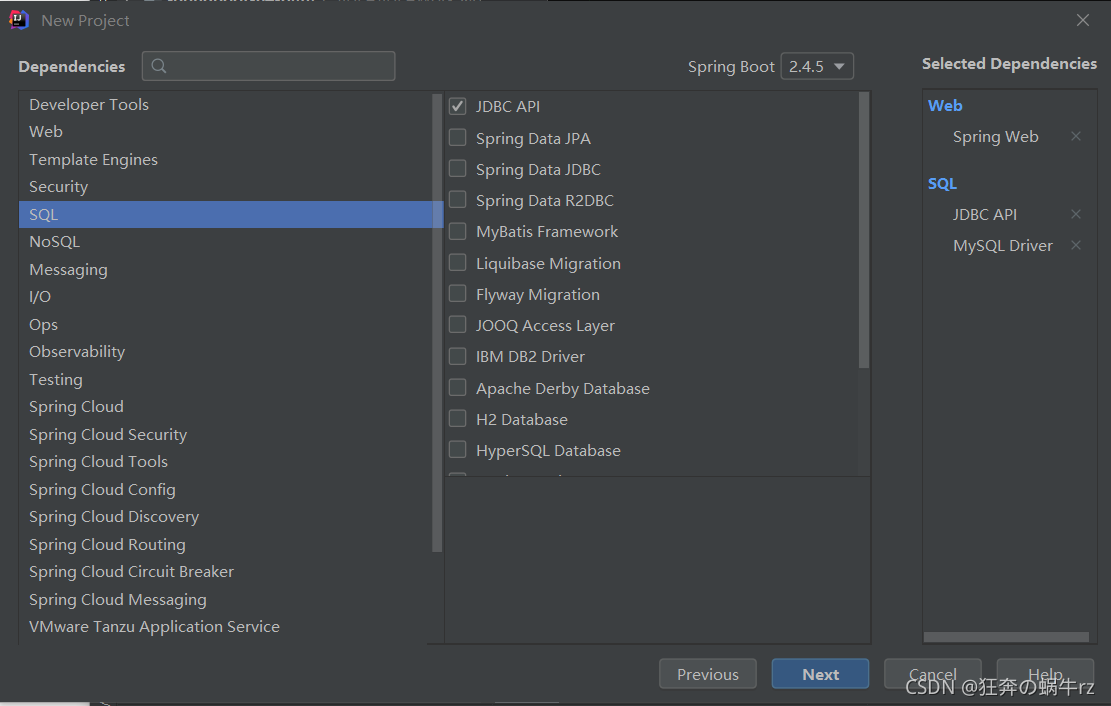Enable Apache Derby Database checkbox
Screen dimensions: 1111x706
(458, 388)
